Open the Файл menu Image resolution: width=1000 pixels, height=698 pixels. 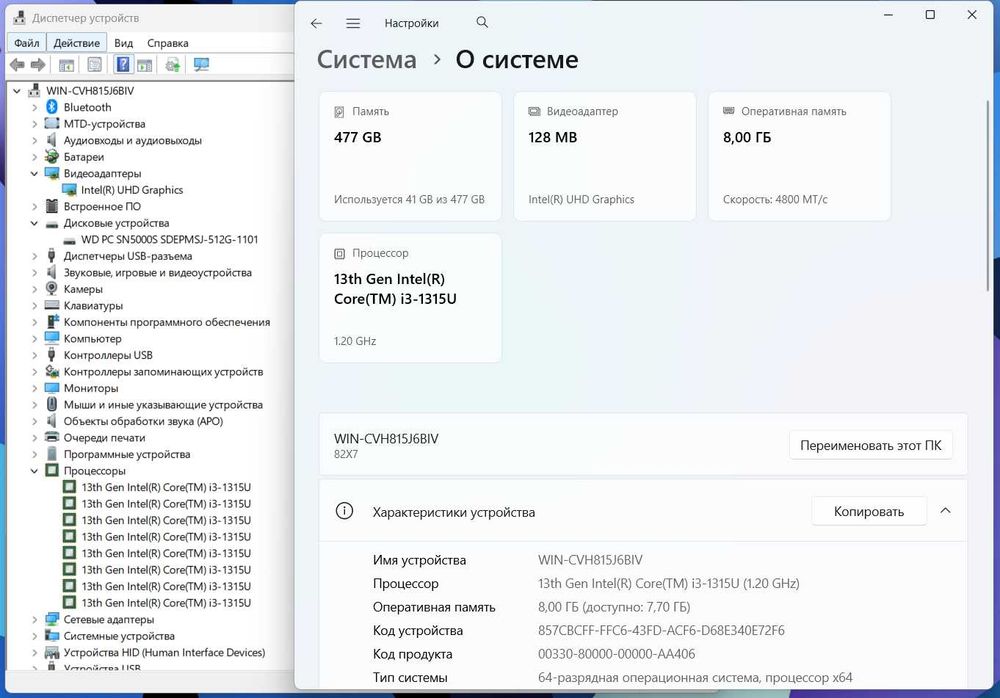(x=27, y=43)
